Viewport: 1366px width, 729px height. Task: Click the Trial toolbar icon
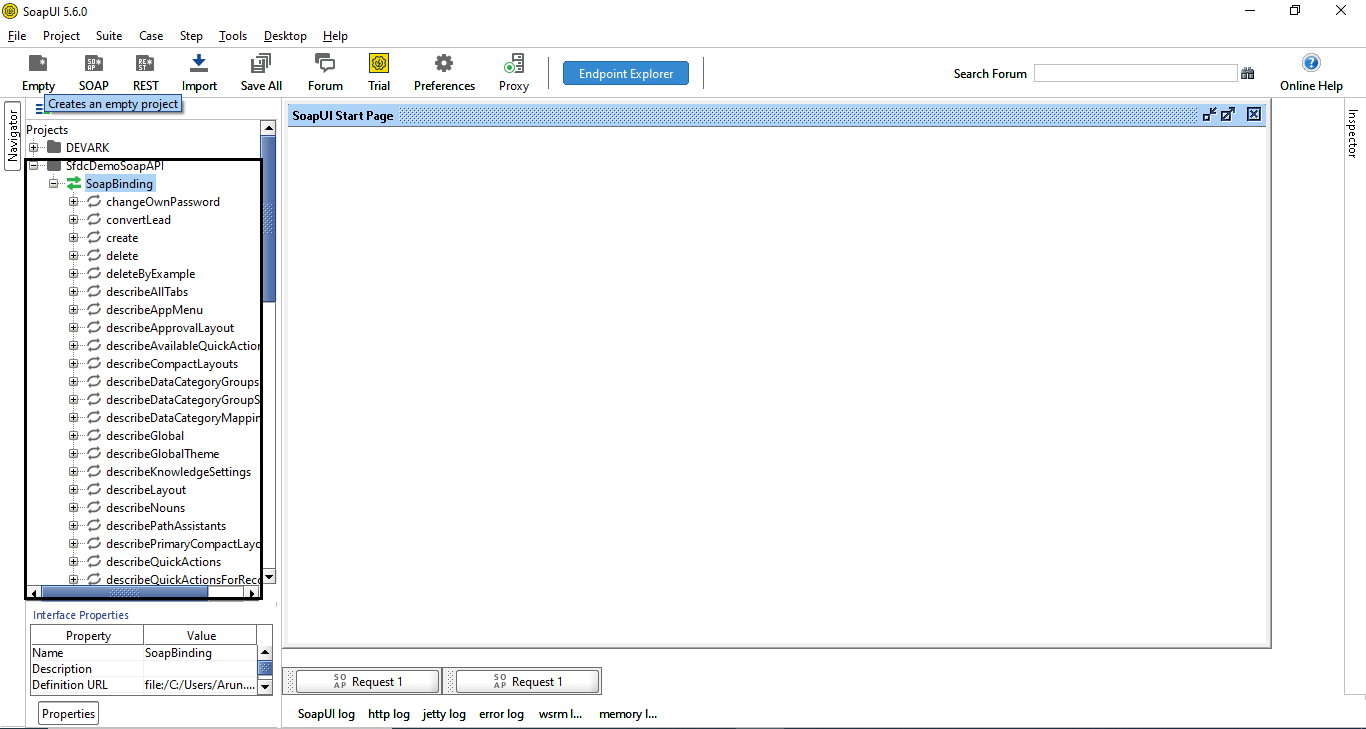coord(379,72)
